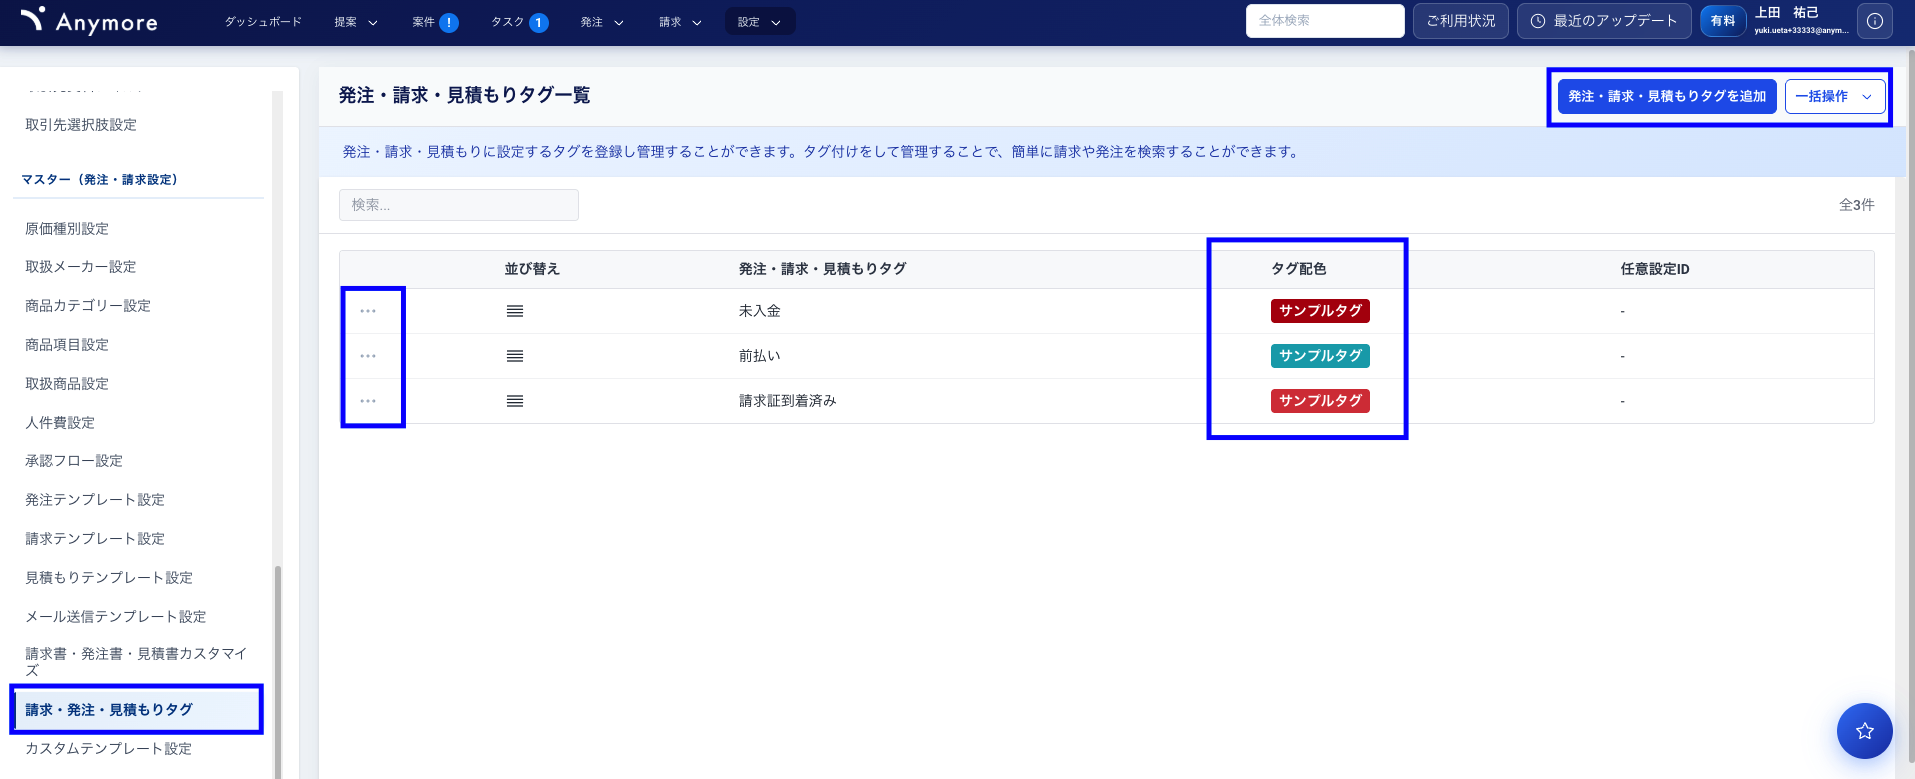The height and width of the screenshot is (779, 1915).
Task: Open the 上田 祐己 user profile
Action: pos(1800,21)
